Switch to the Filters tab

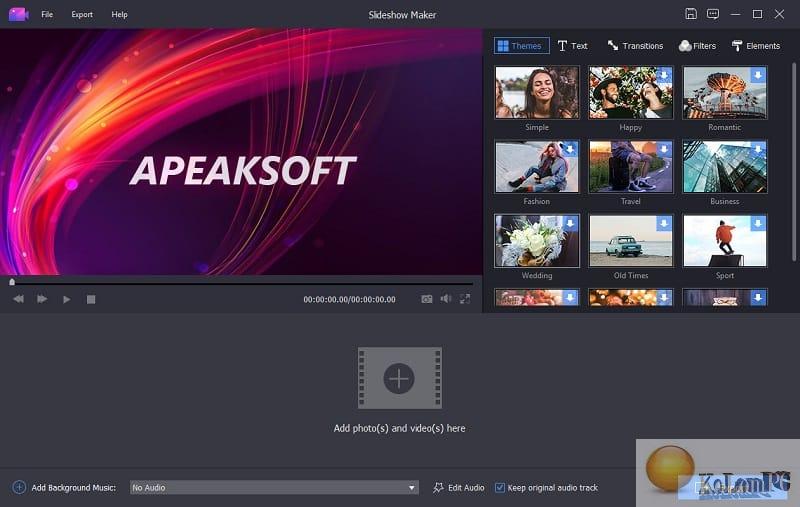click(697, 46)
